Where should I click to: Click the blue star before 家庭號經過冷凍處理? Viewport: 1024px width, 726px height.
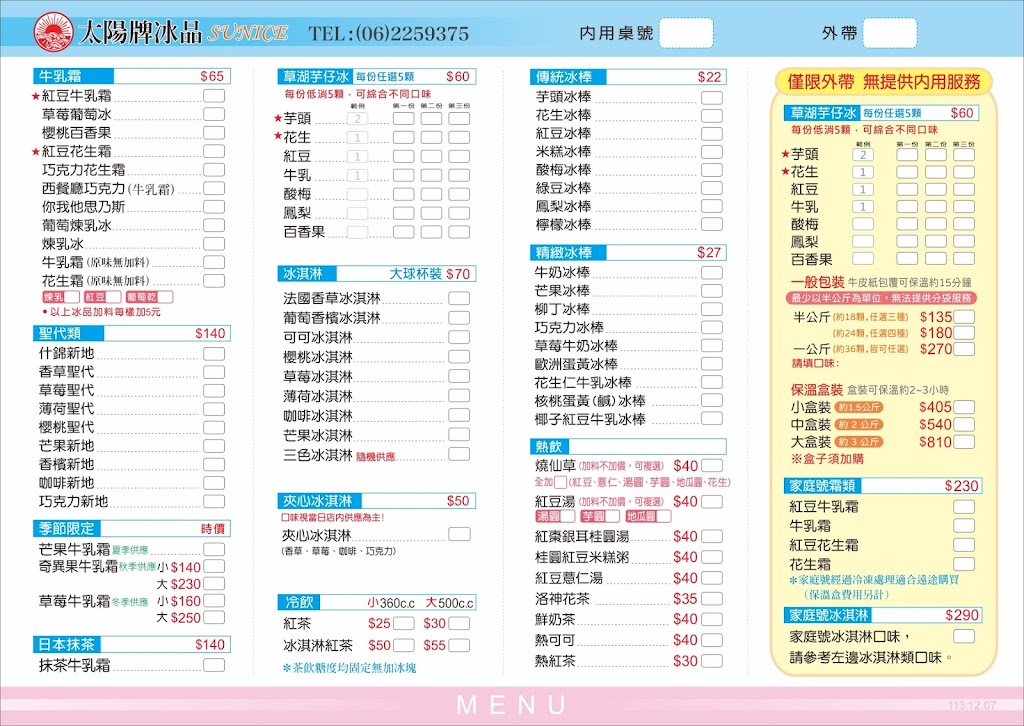click(793, 579)
